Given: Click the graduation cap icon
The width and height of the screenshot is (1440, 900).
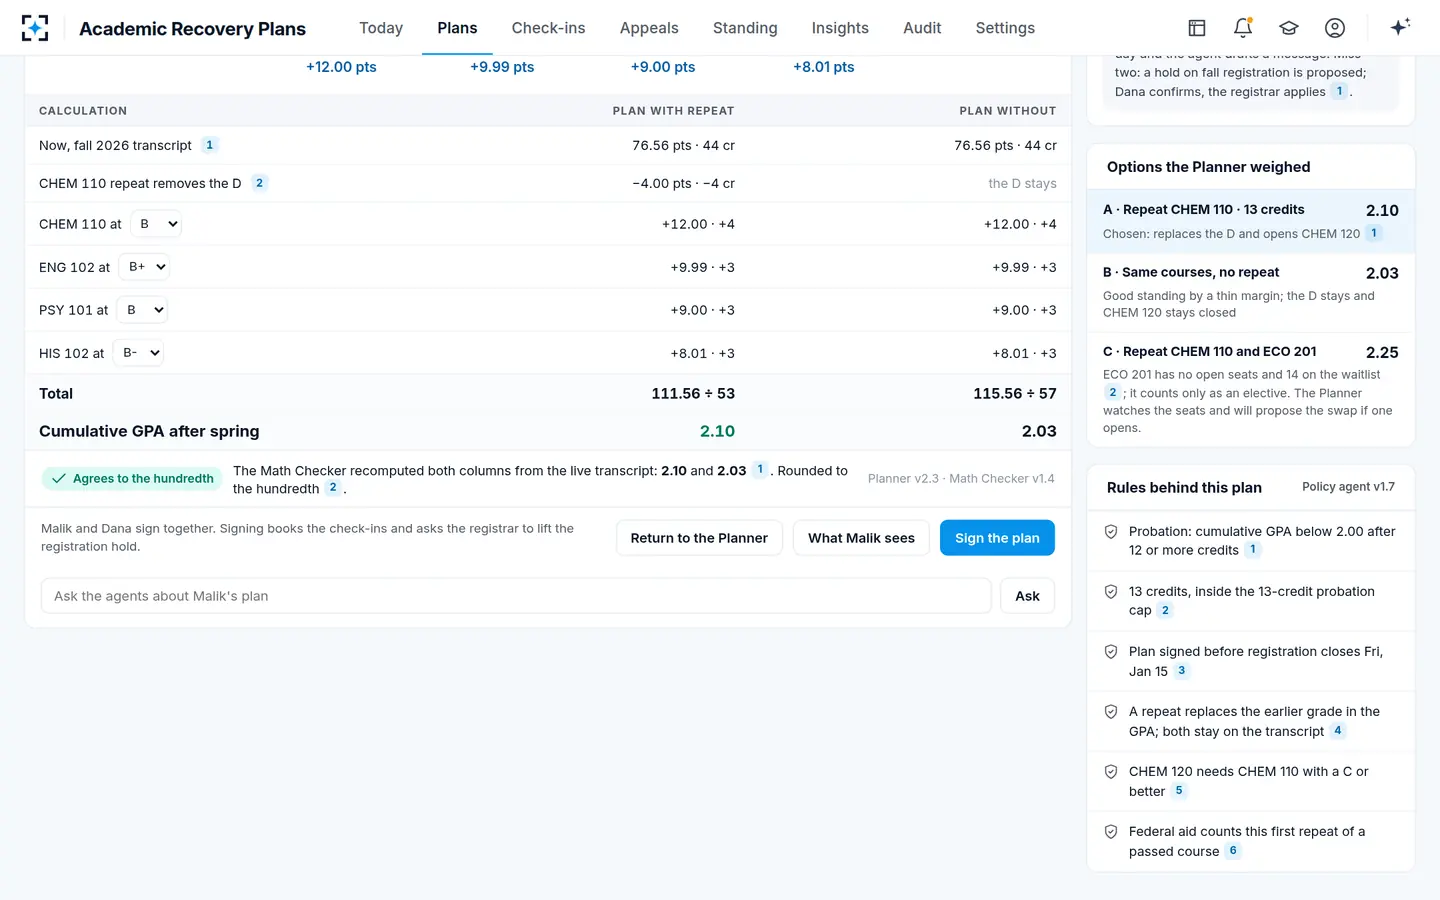Looking at the screenshot, I should click(1289, 28).
